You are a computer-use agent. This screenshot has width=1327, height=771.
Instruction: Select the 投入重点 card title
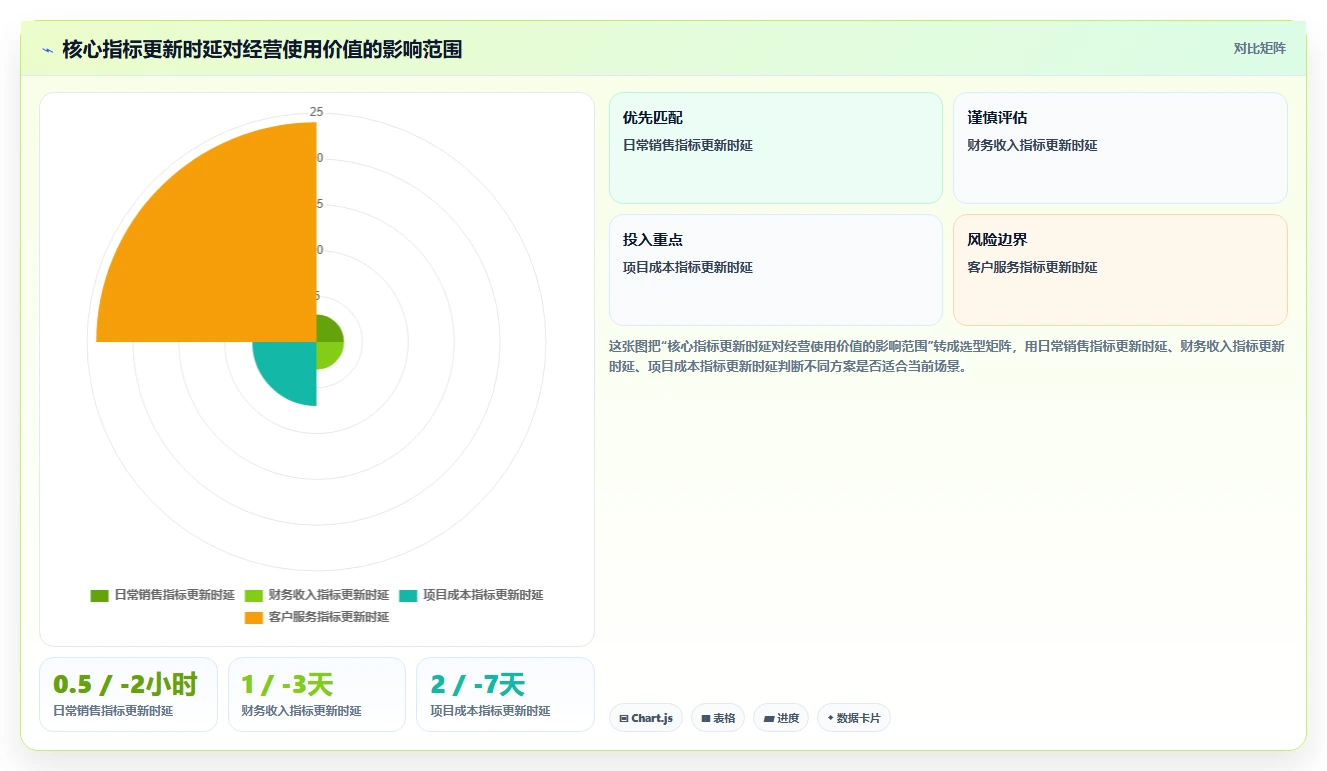pos(653,240)
